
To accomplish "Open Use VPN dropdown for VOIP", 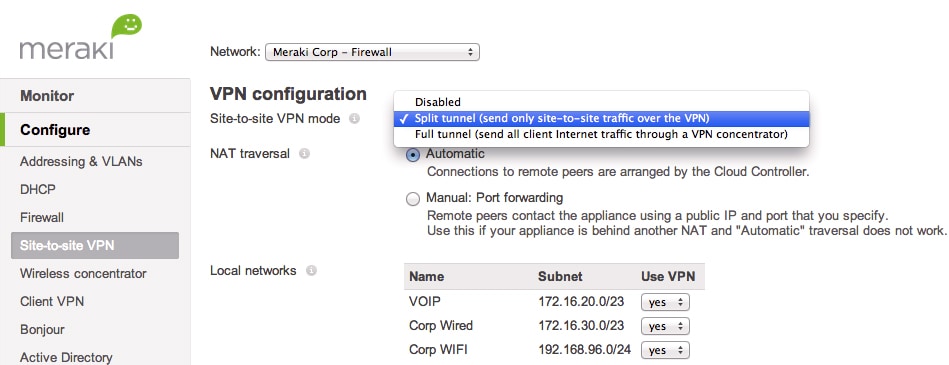I will click(665, 302).
